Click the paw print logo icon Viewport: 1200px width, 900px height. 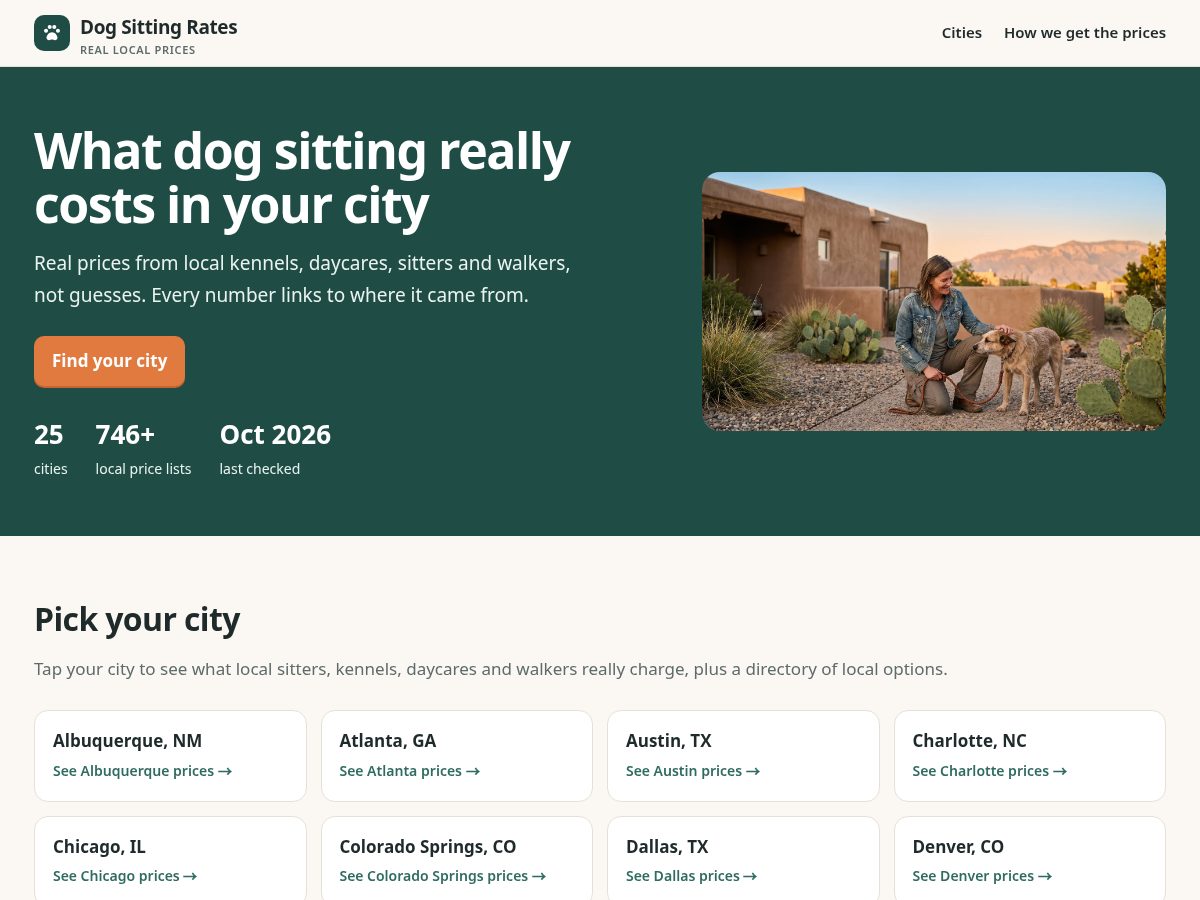[x=52, y=33]
